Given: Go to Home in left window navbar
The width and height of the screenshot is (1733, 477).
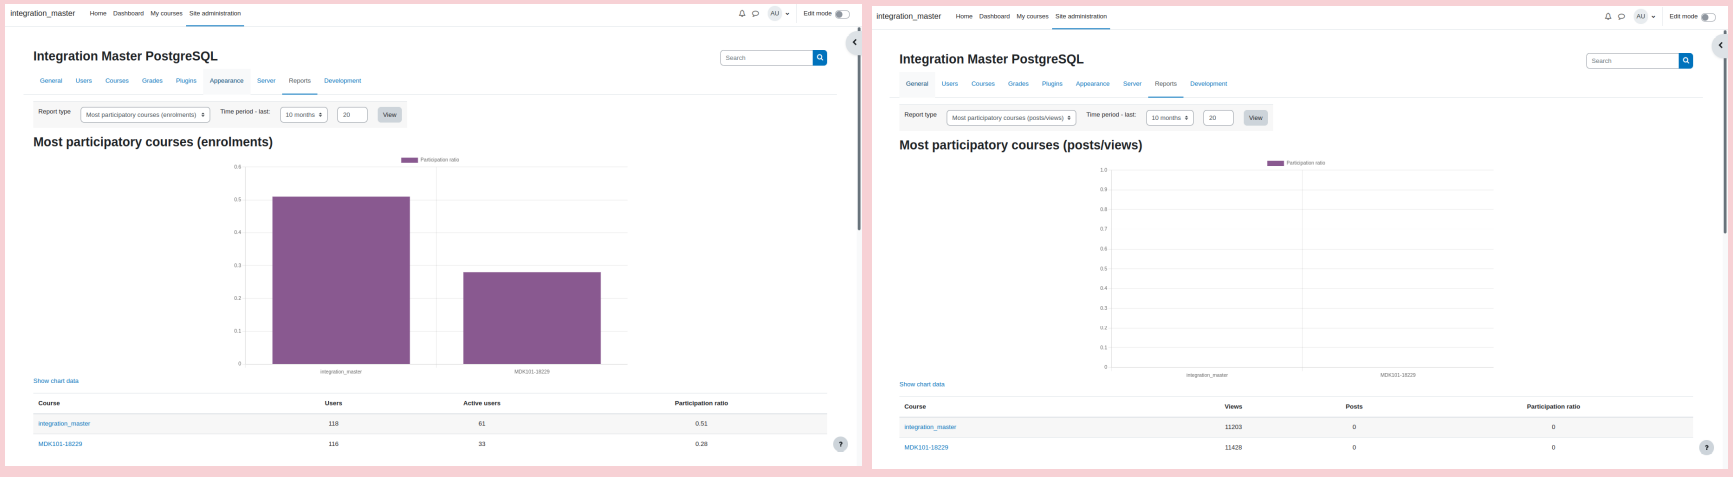Looking at the screenshot, I should tap(98, 14).
